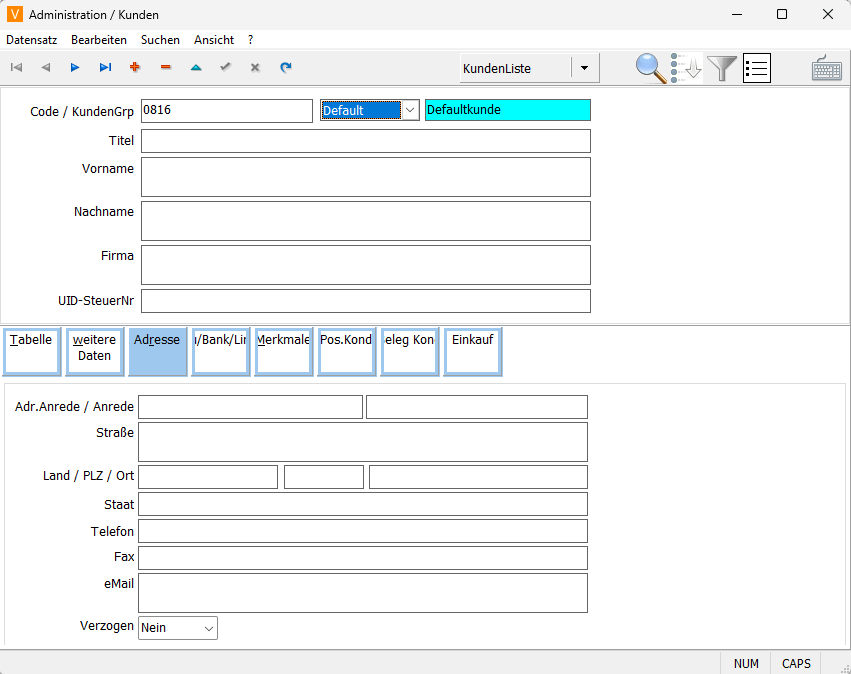Image resolution: width=851 pixels, height=674 pixels.
Task: Open the Datensatz menu
Action: (32, 40)
